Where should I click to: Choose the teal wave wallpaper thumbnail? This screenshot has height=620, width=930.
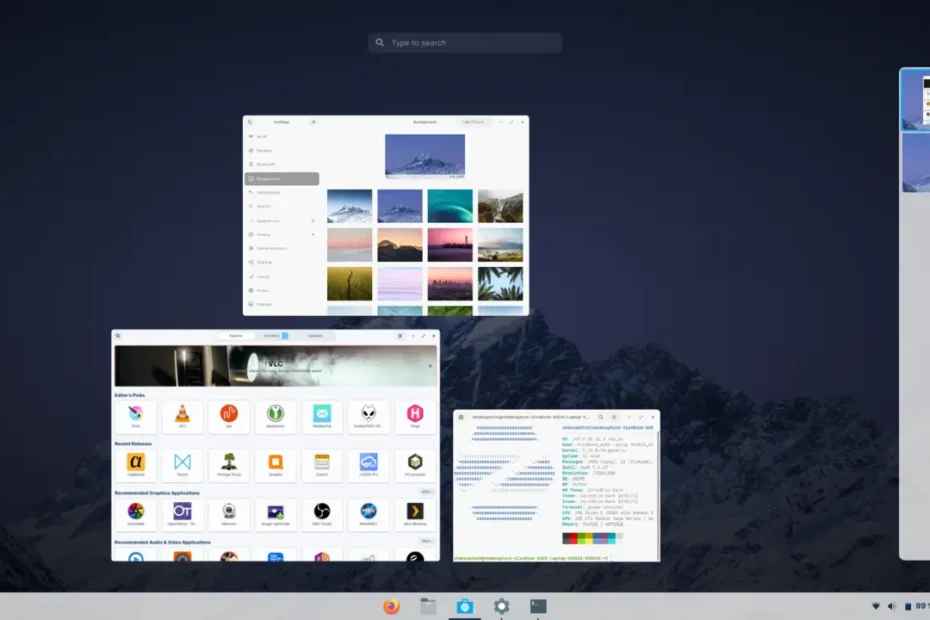click(450, 206)
